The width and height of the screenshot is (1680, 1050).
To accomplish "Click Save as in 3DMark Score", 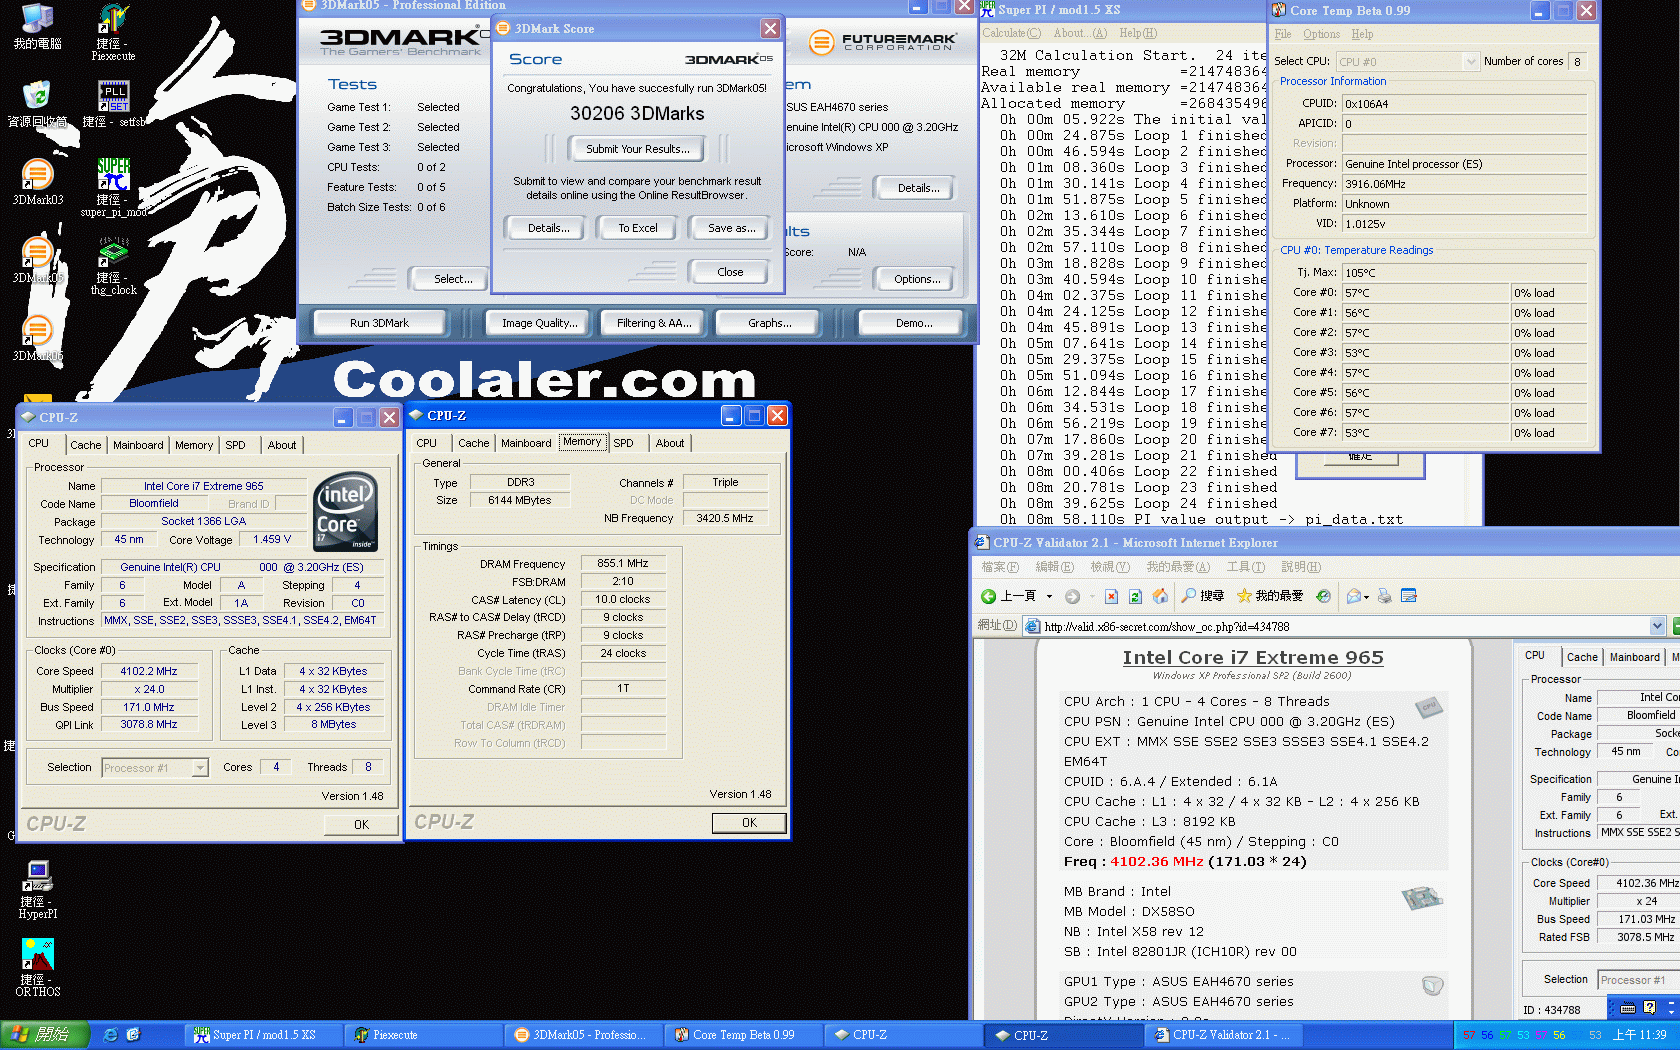I will pos(730,228).
